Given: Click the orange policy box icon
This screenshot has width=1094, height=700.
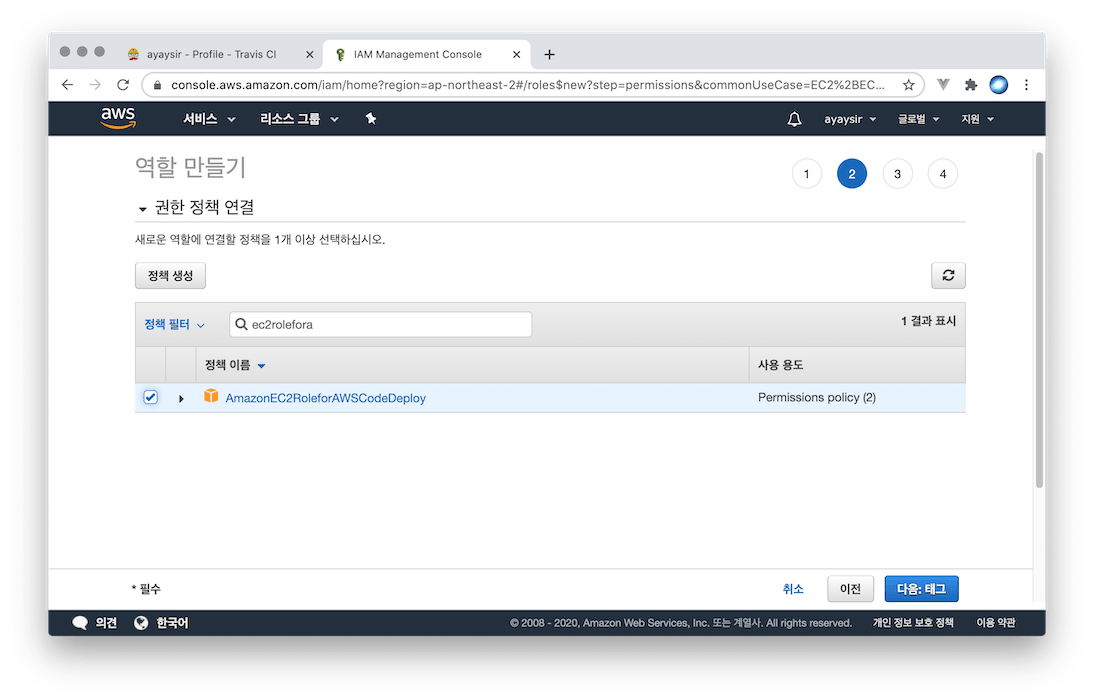Looking at the screenshot, I should (x=211, y=397).
